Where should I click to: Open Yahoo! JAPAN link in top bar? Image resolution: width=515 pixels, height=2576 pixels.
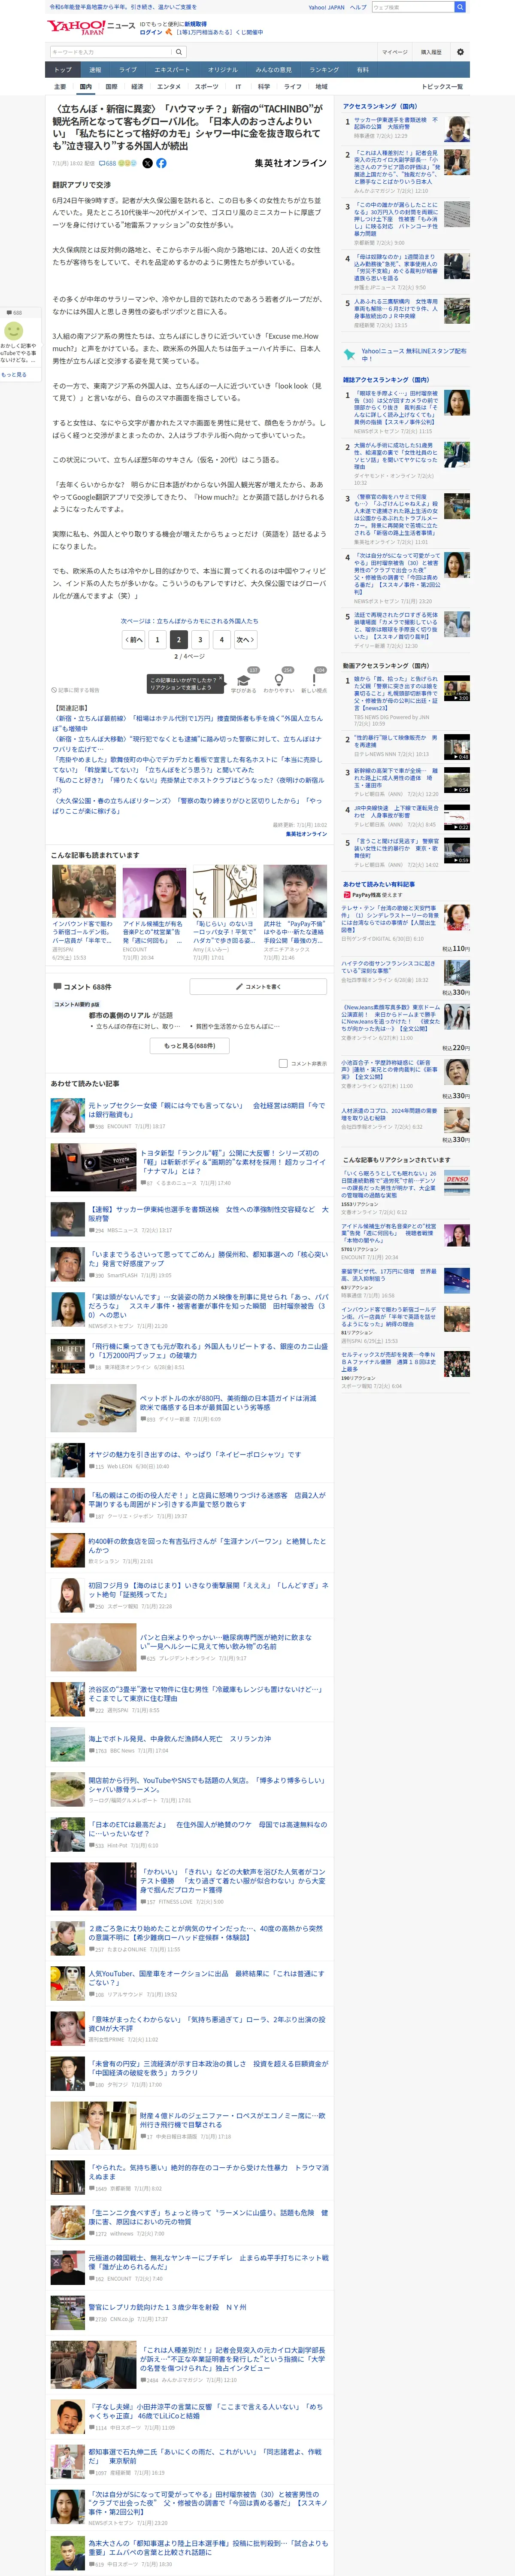tap(326, 7)
